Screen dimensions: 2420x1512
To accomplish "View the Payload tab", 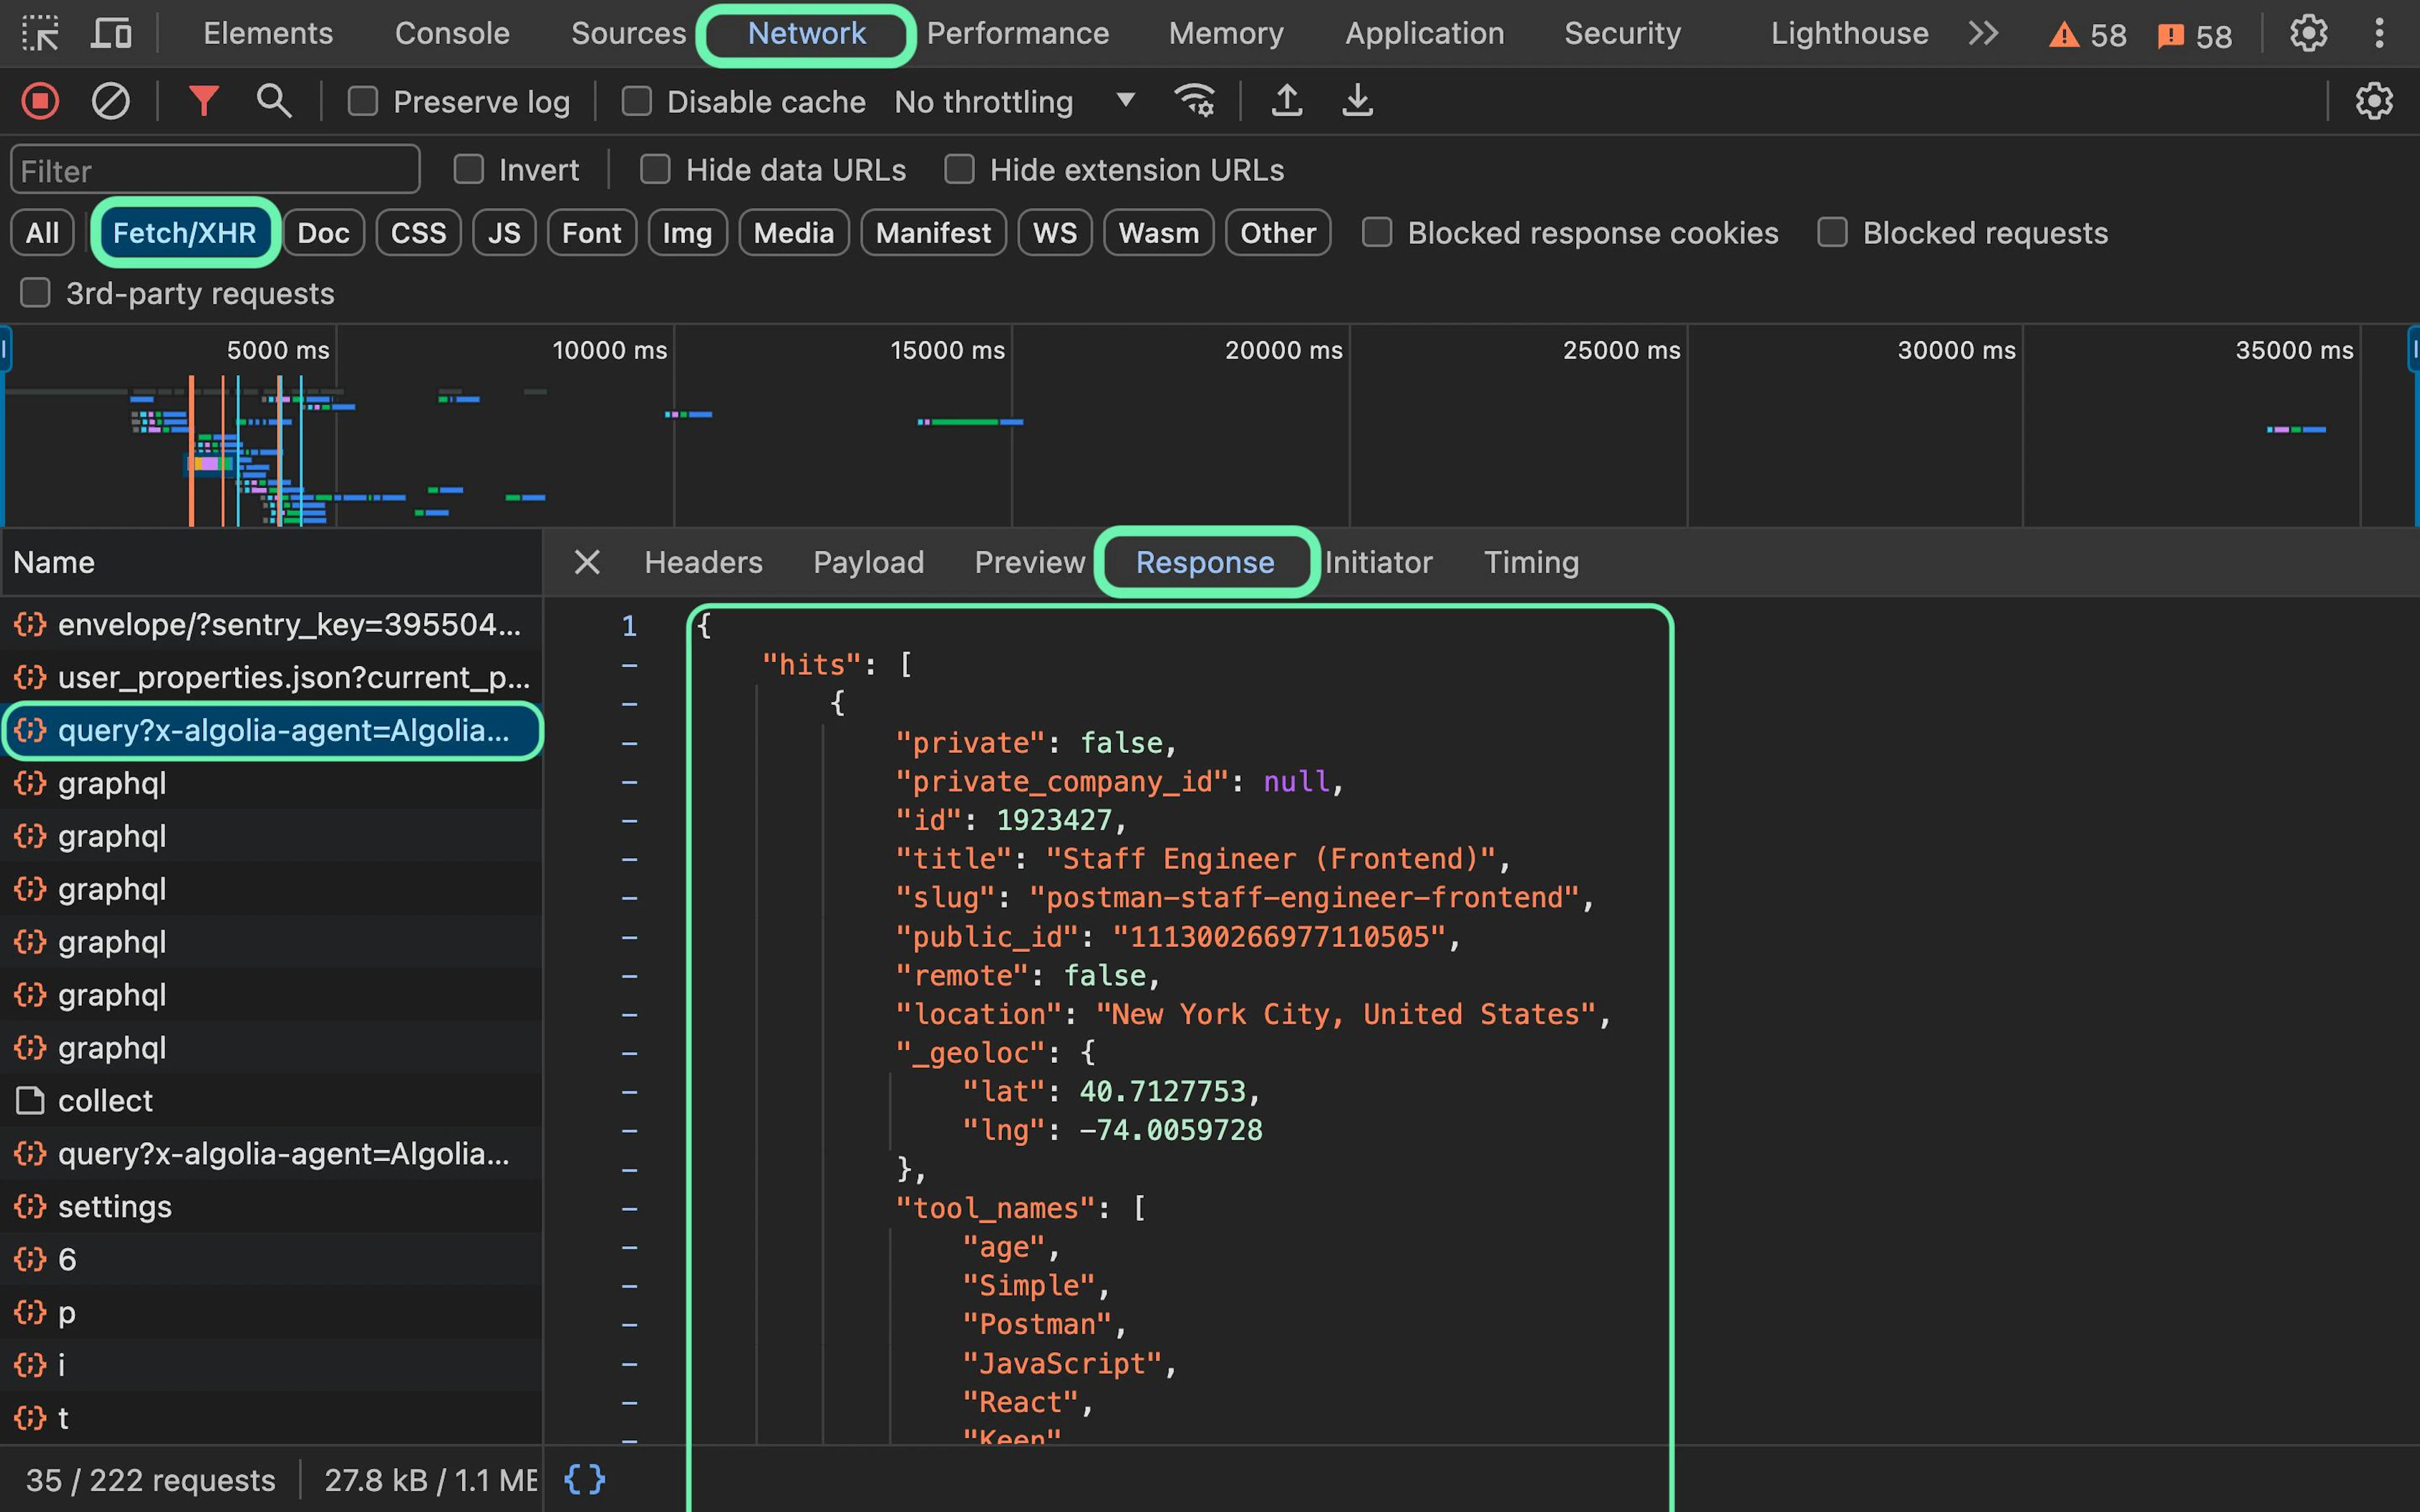I will coord(868,562).
